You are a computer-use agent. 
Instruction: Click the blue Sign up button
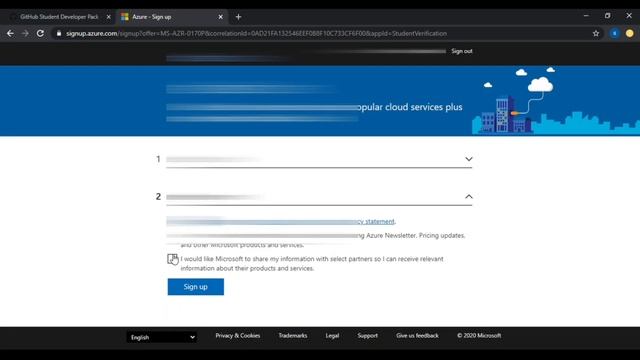coord(196,287)
